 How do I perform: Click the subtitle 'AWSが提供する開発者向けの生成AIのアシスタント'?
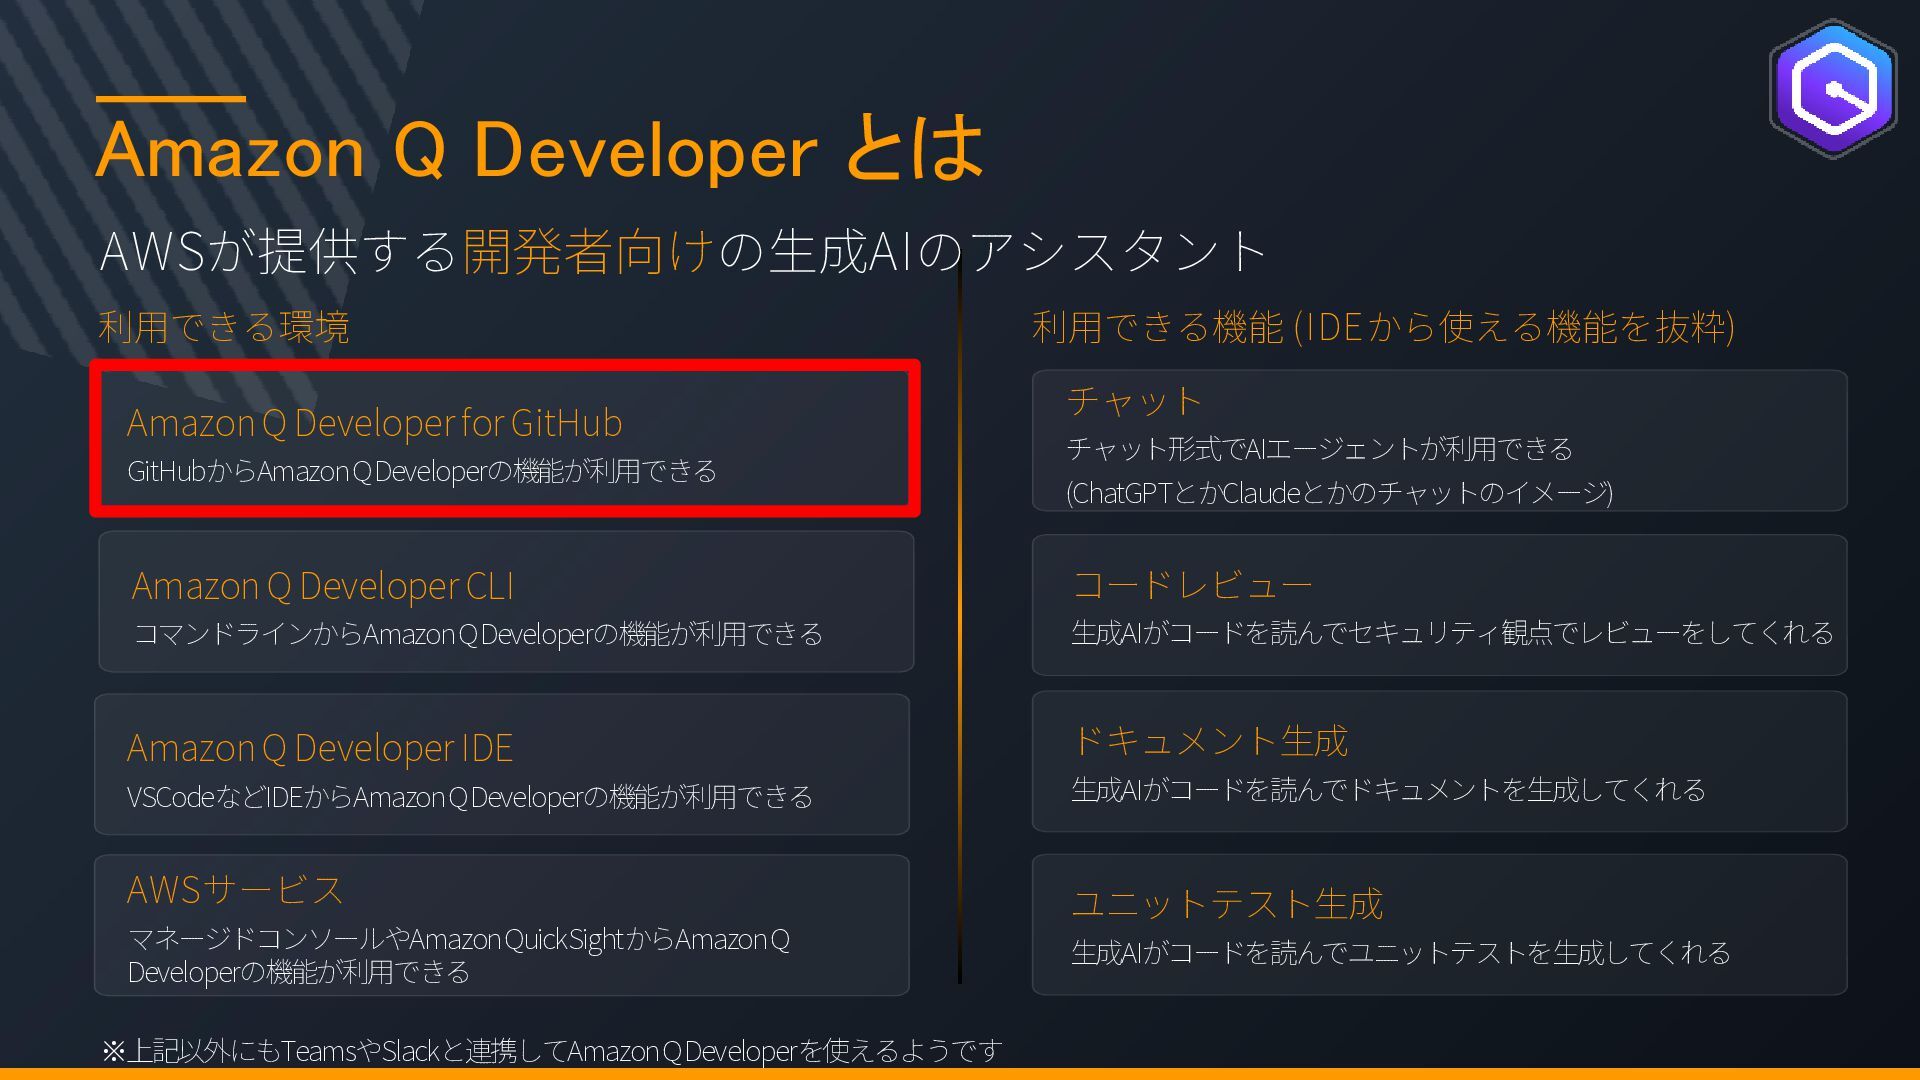683,251
